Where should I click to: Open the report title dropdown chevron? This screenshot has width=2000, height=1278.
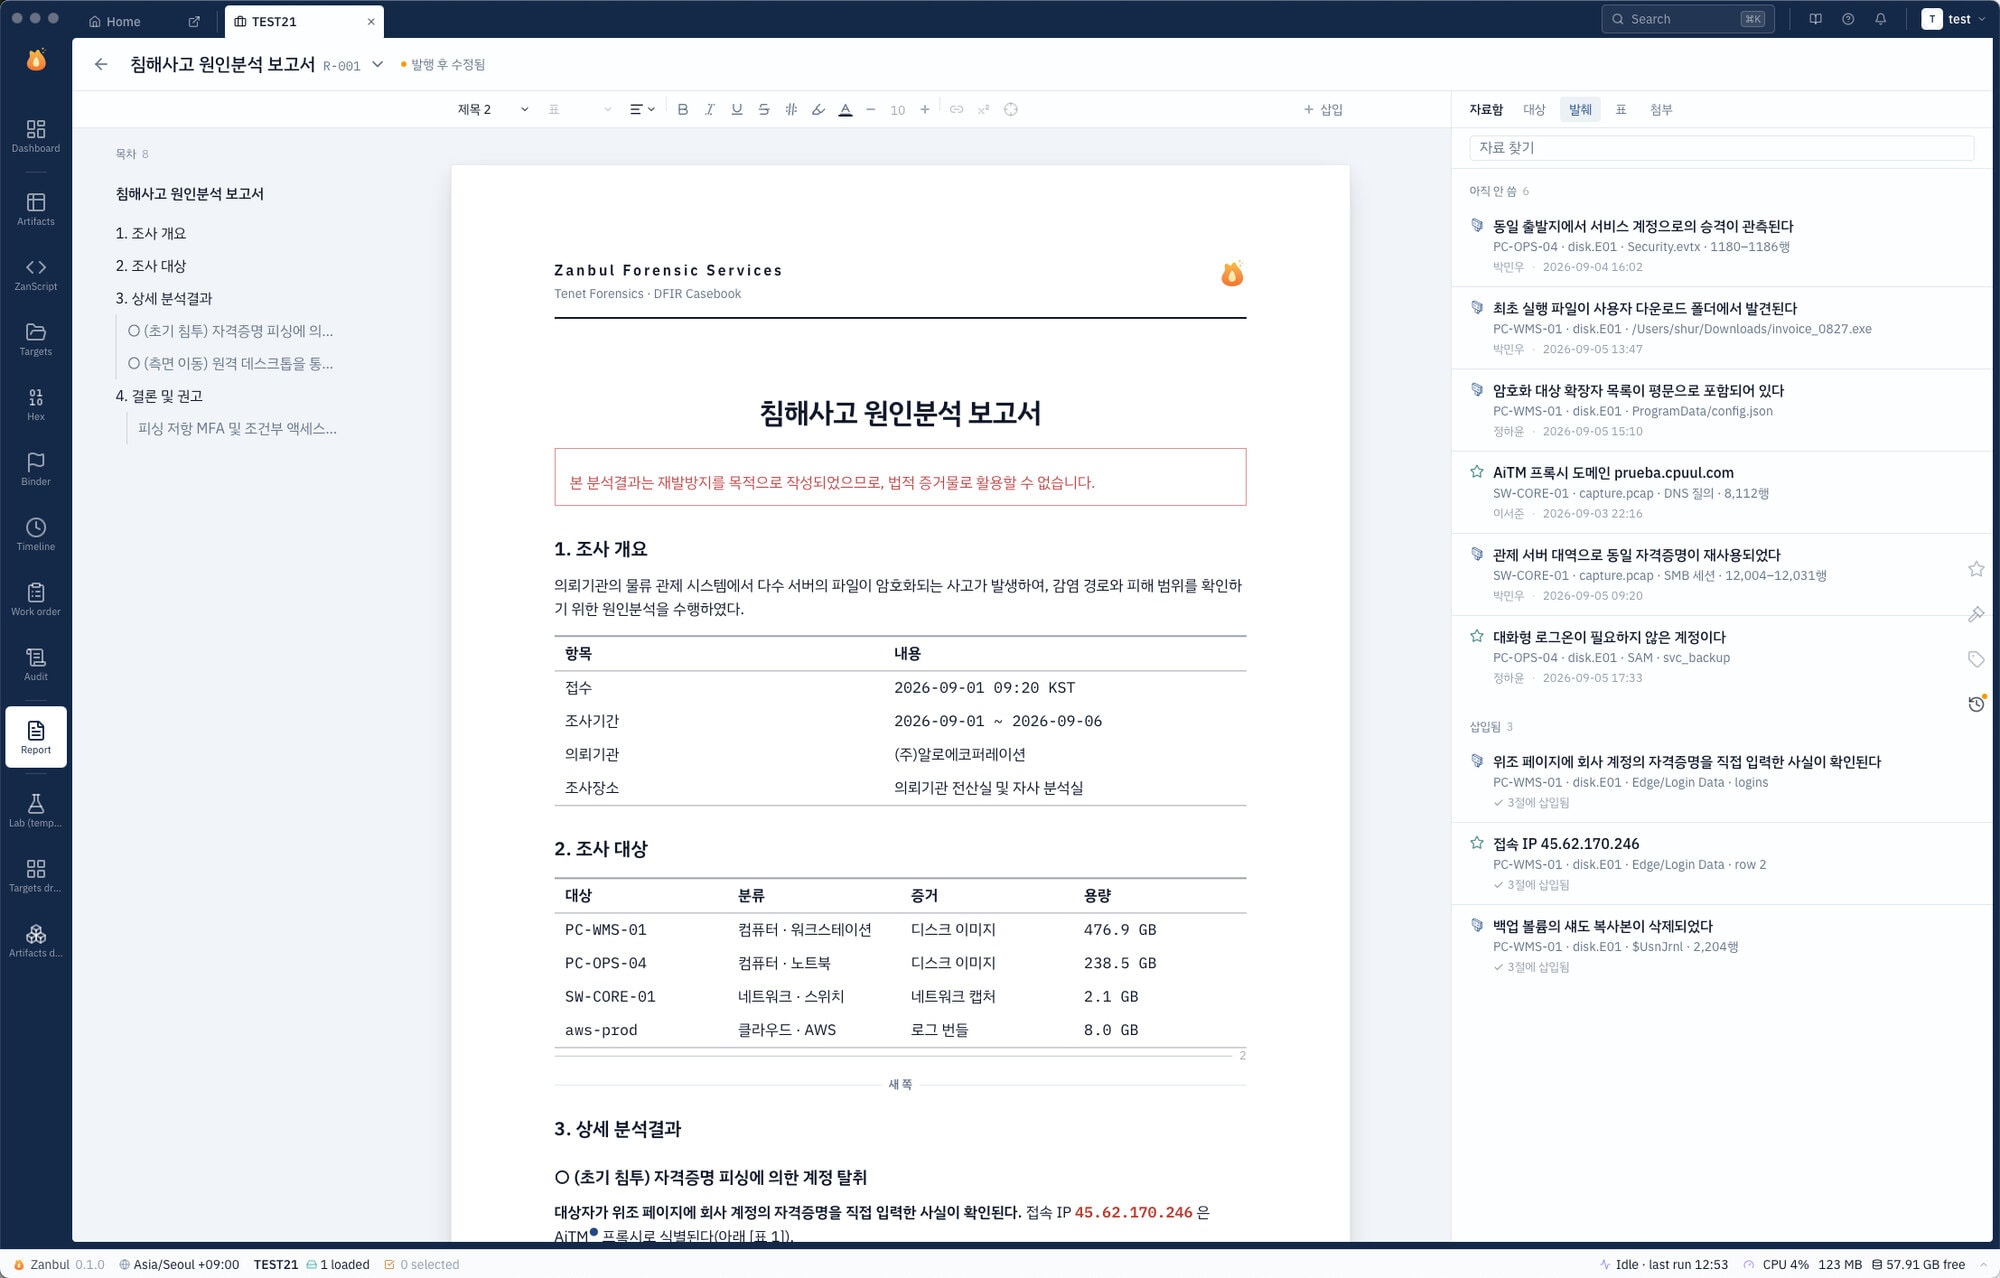[378, 64]
